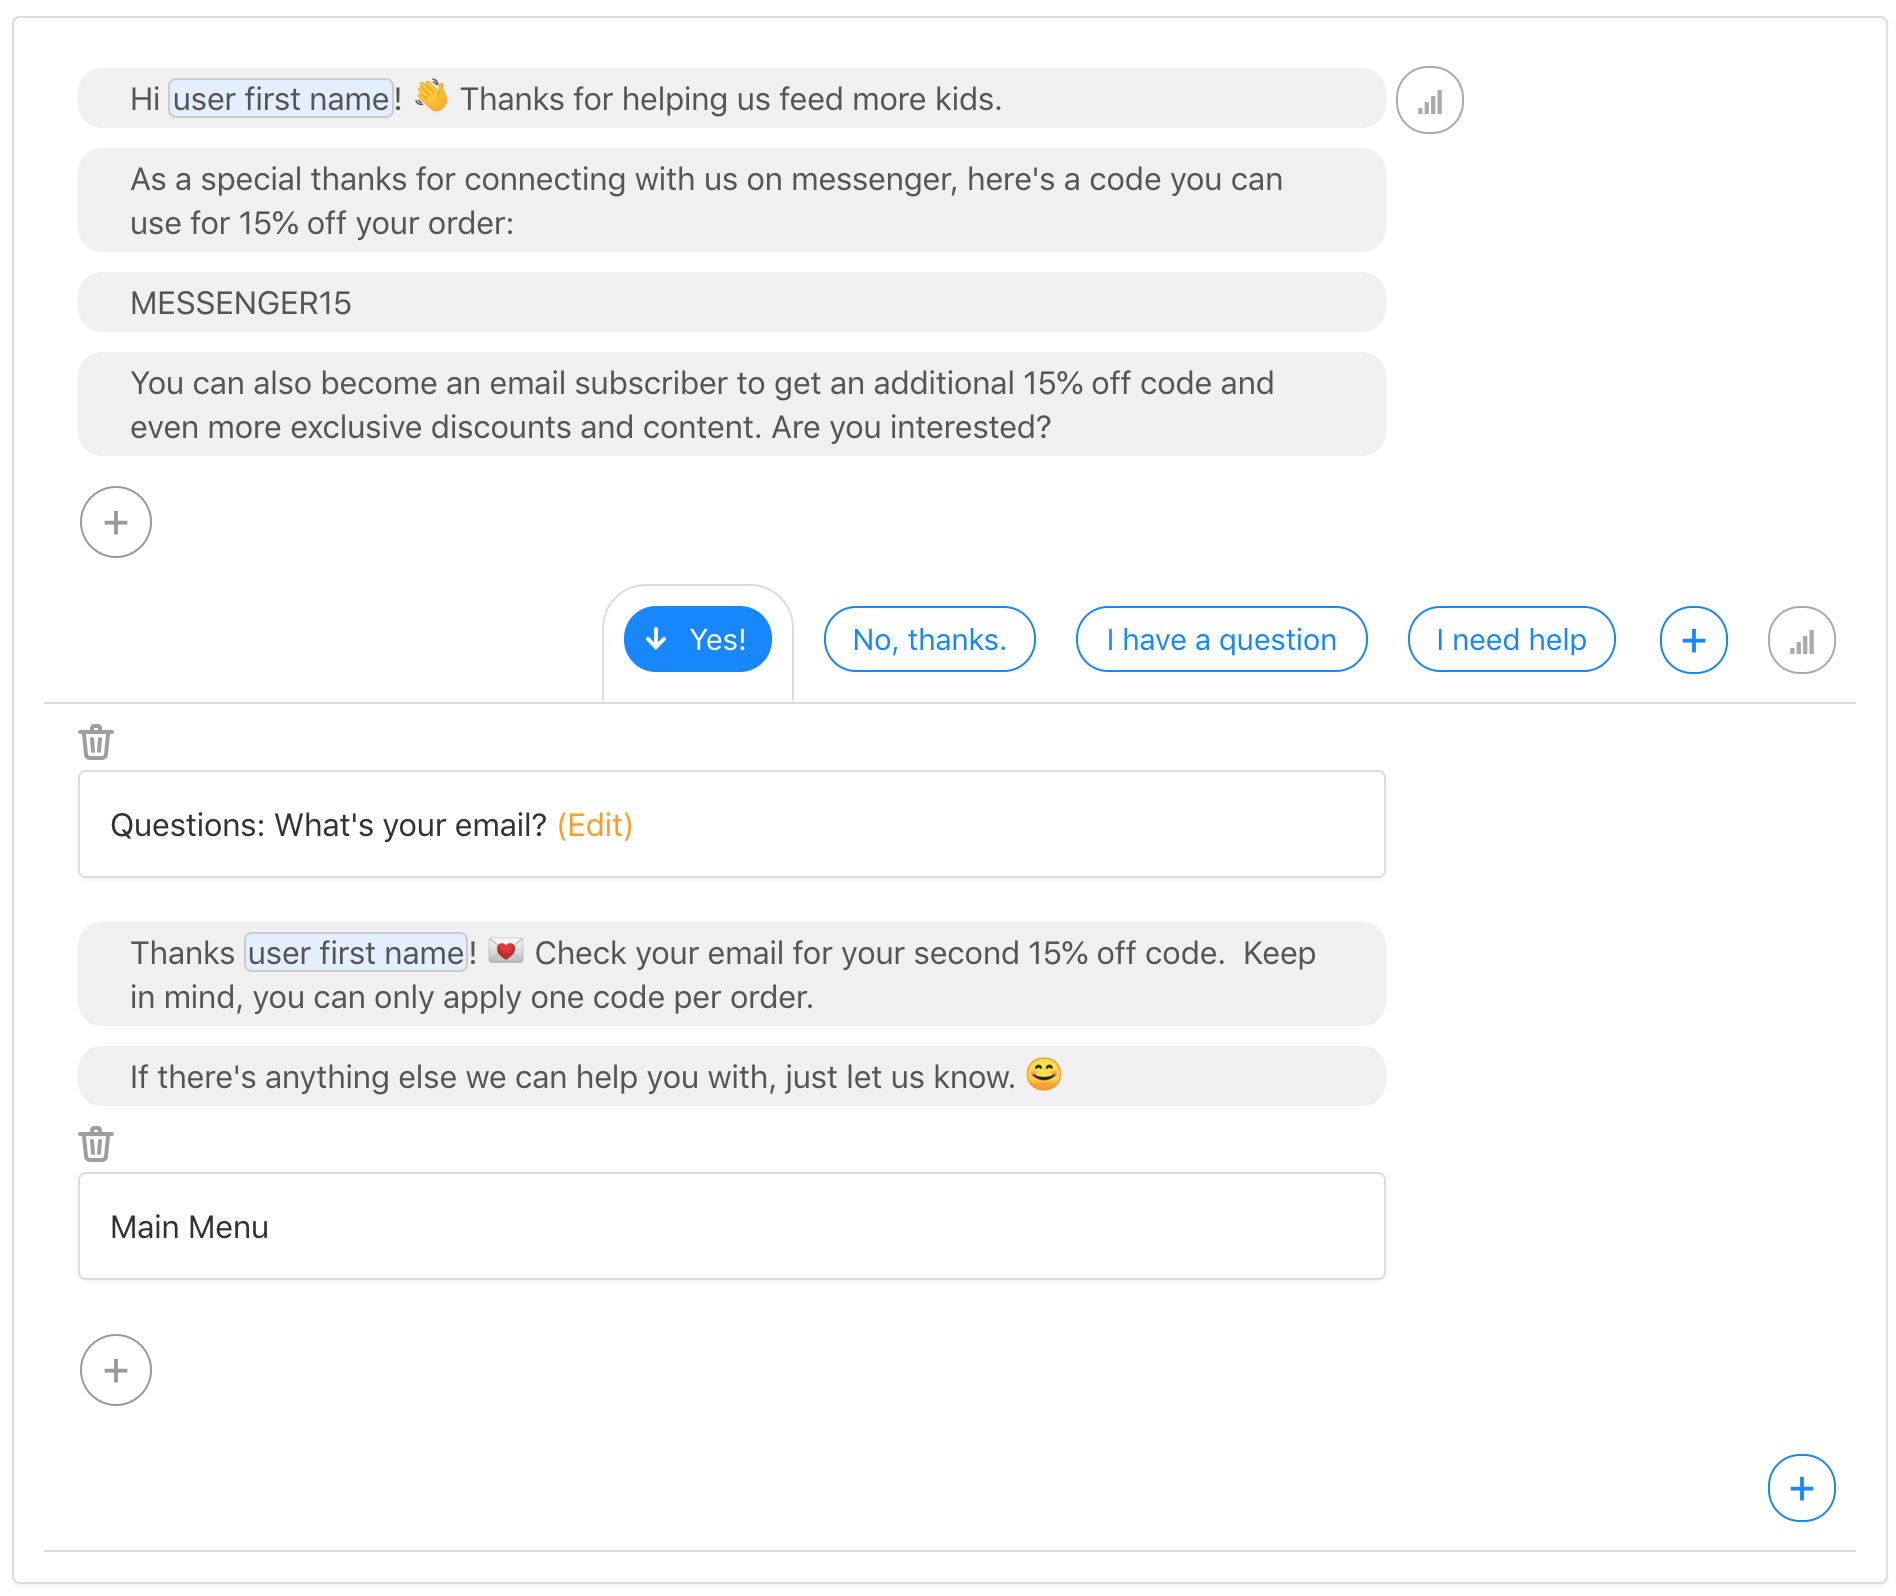The image size is (1896, 1596).
Task: Edit the MESSENGER15 code message
Action: (x=732, y=302)
